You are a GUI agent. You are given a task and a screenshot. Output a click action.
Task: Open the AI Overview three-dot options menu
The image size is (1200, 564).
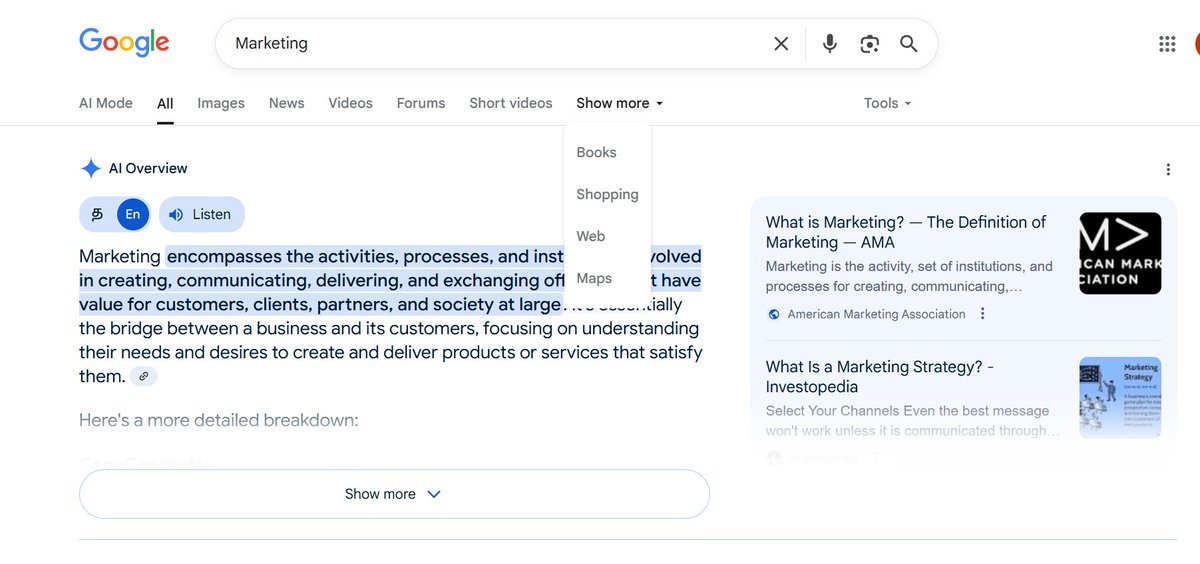1169,170
